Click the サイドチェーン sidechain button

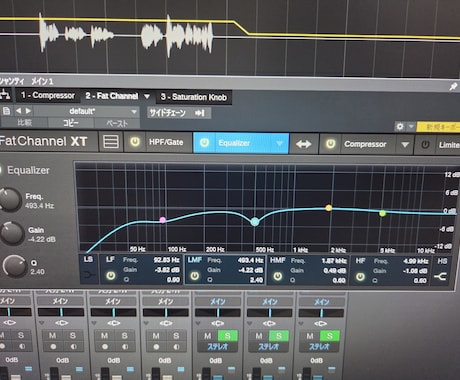179,113
